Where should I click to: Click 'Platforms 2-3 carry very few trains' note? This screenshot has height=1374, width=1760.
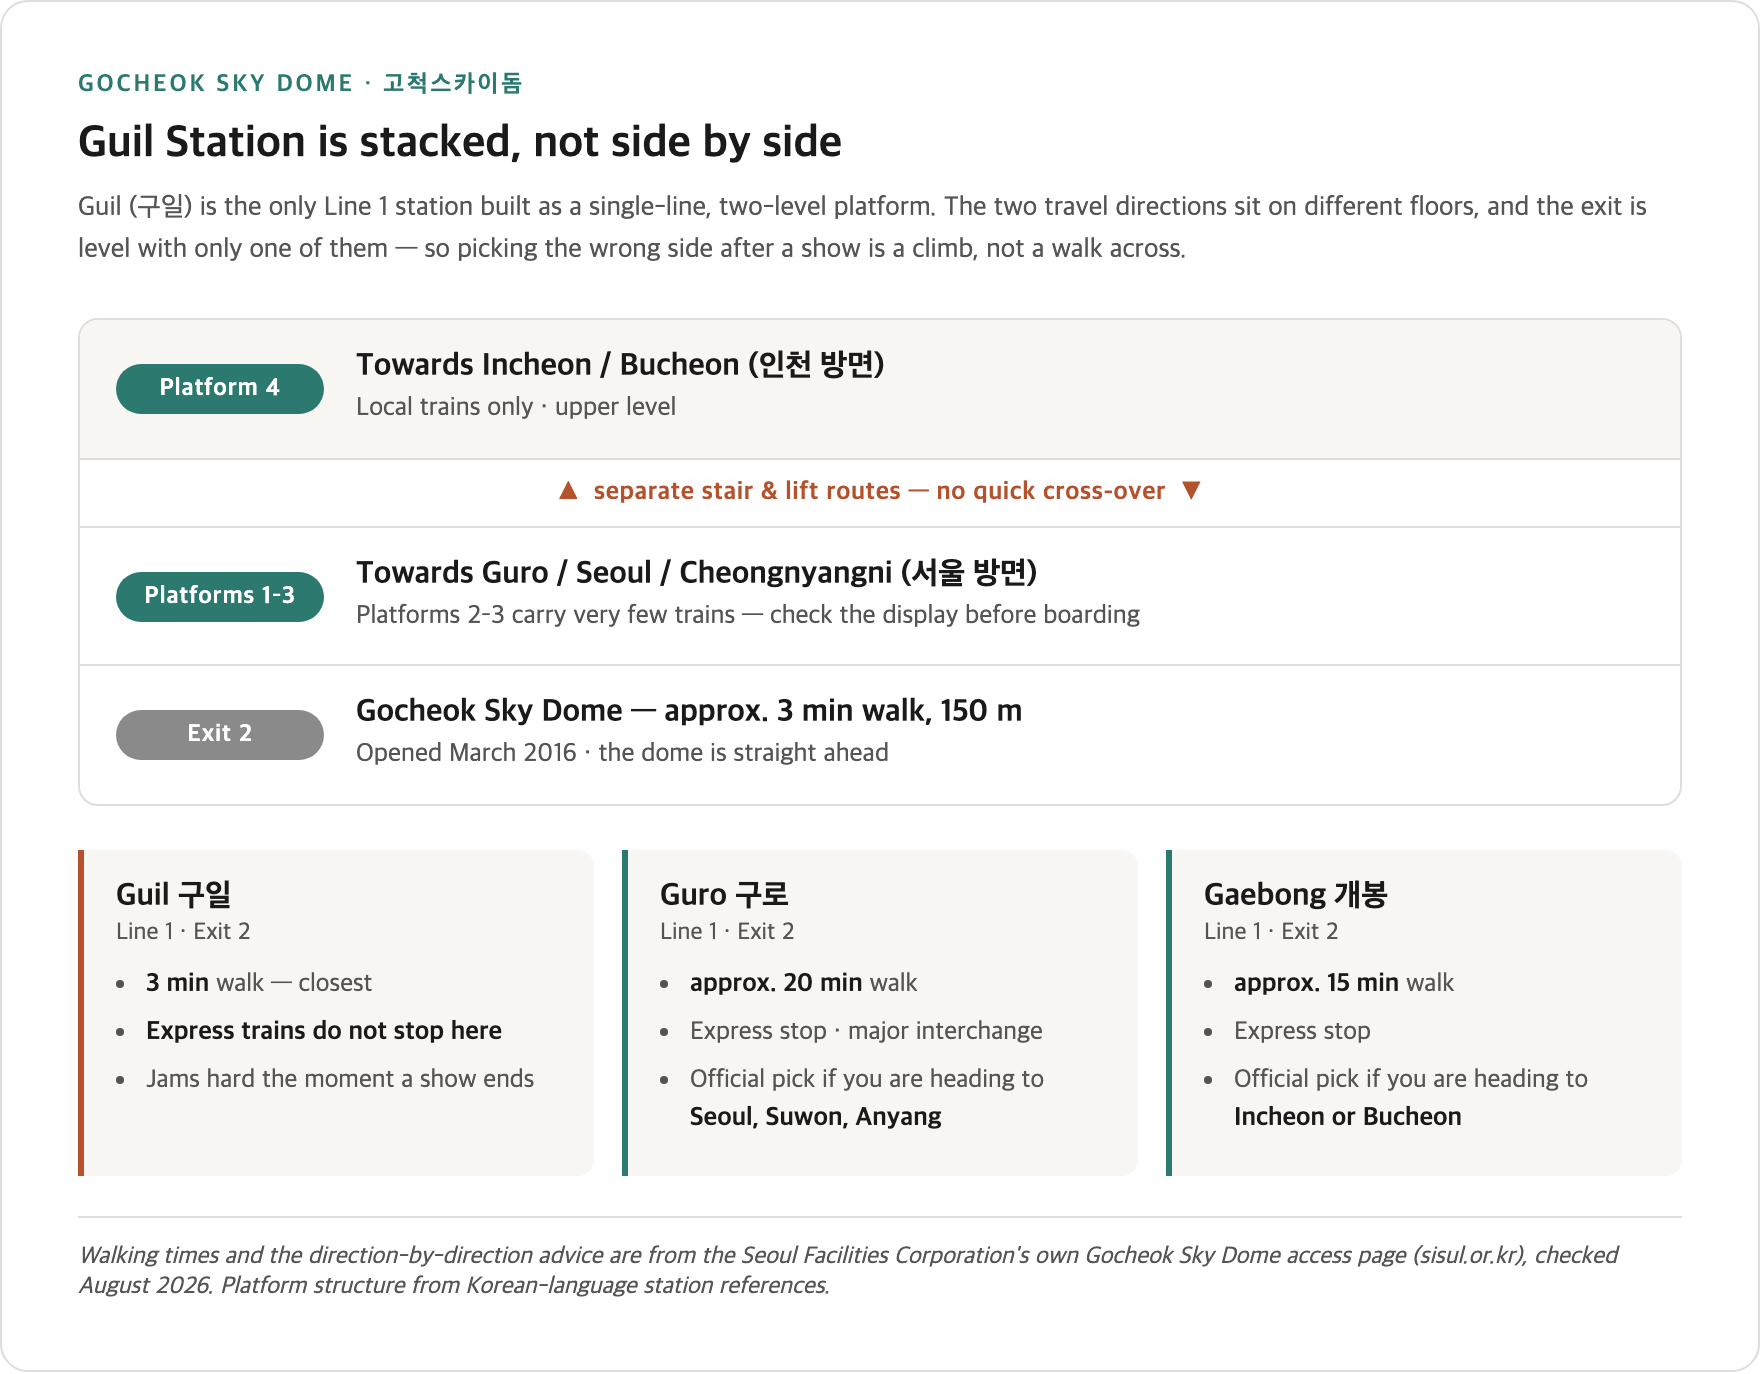click(x=748, y=615)
